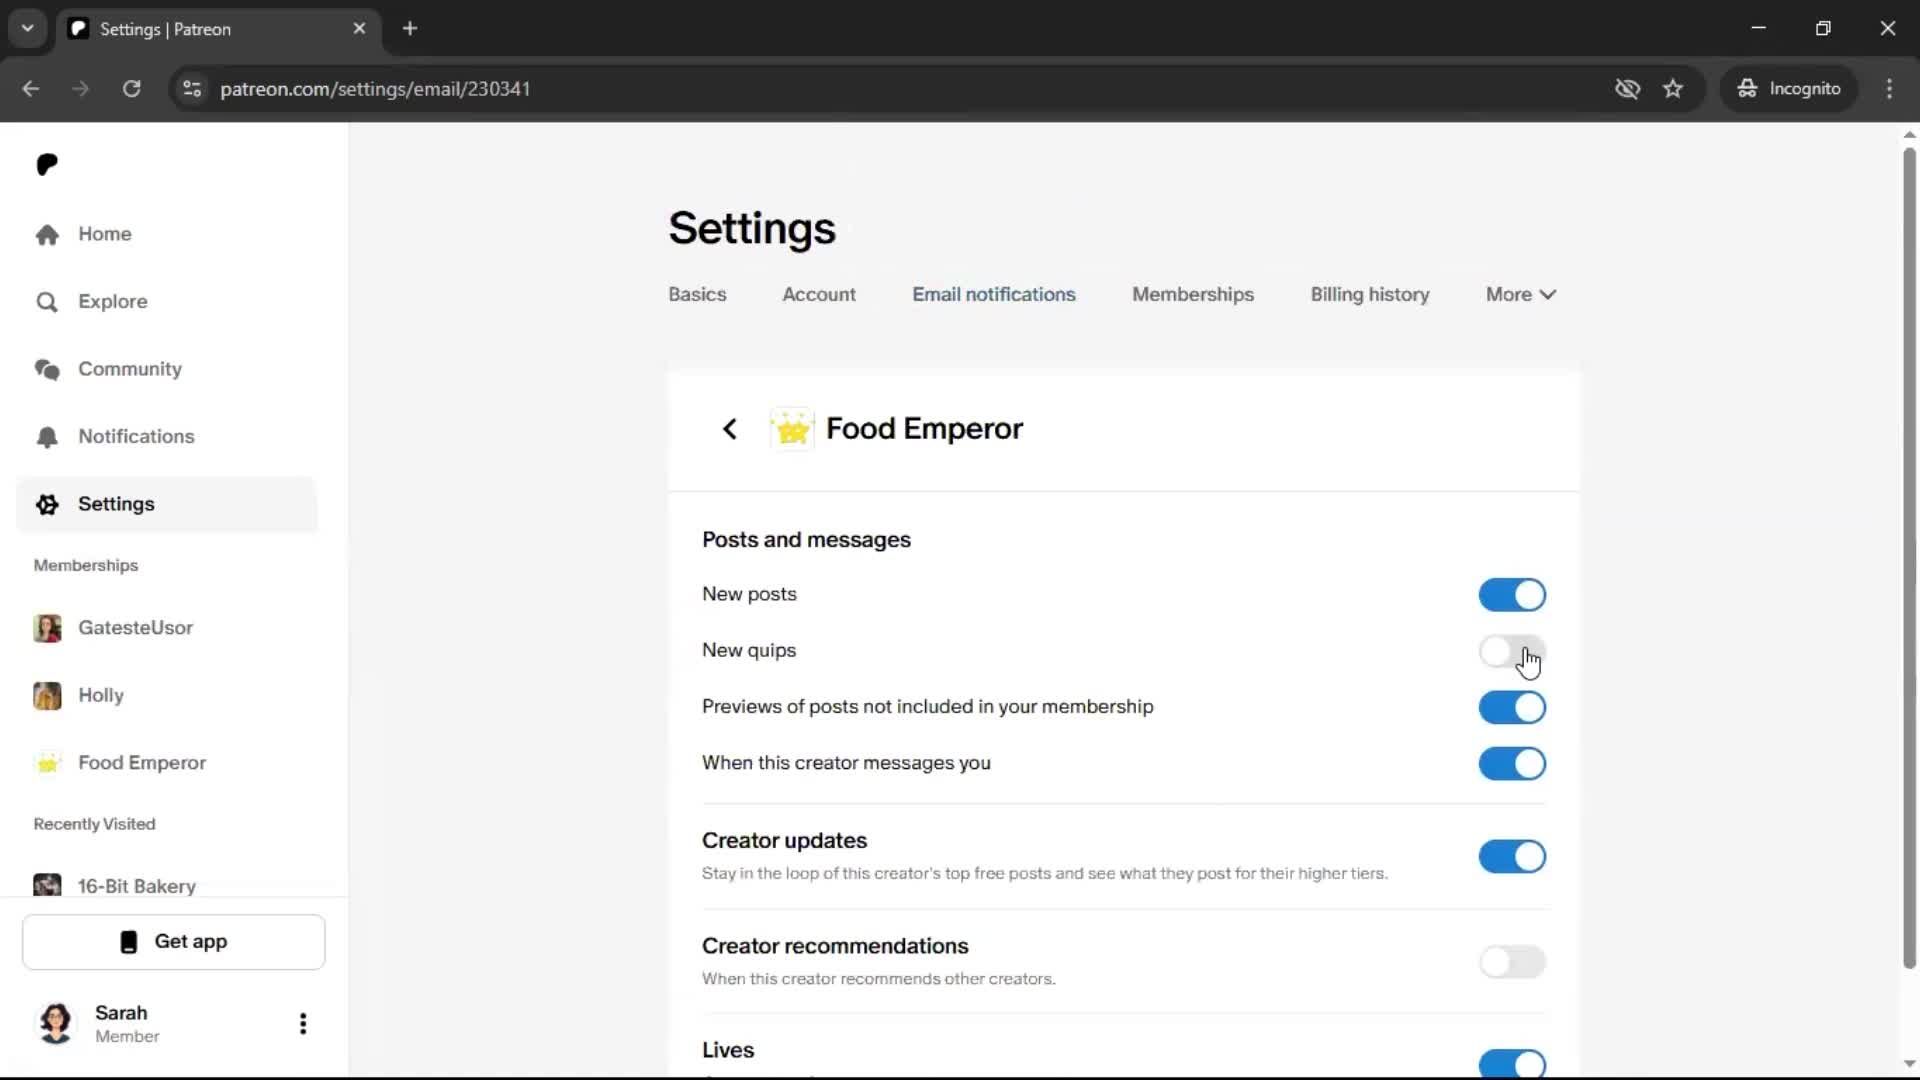Open Food Emperor membership link

[167, 763]
